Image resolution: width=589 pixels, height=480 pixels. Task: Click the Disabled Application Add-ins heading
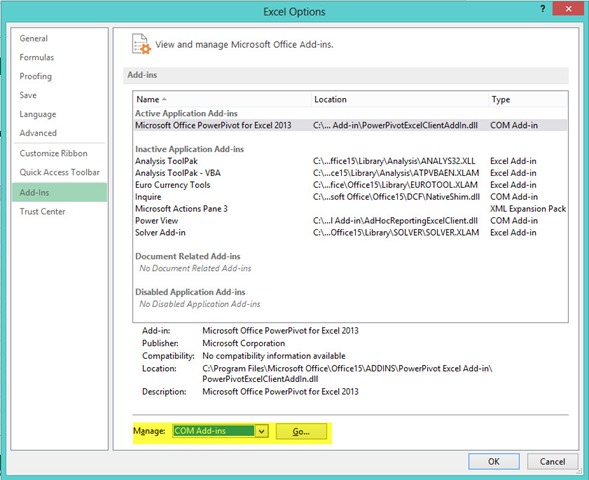[190, 292]
